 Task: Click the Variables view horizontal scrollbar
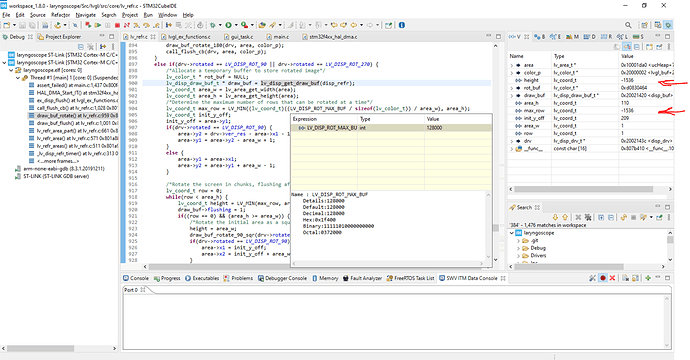tap(584, 189)
